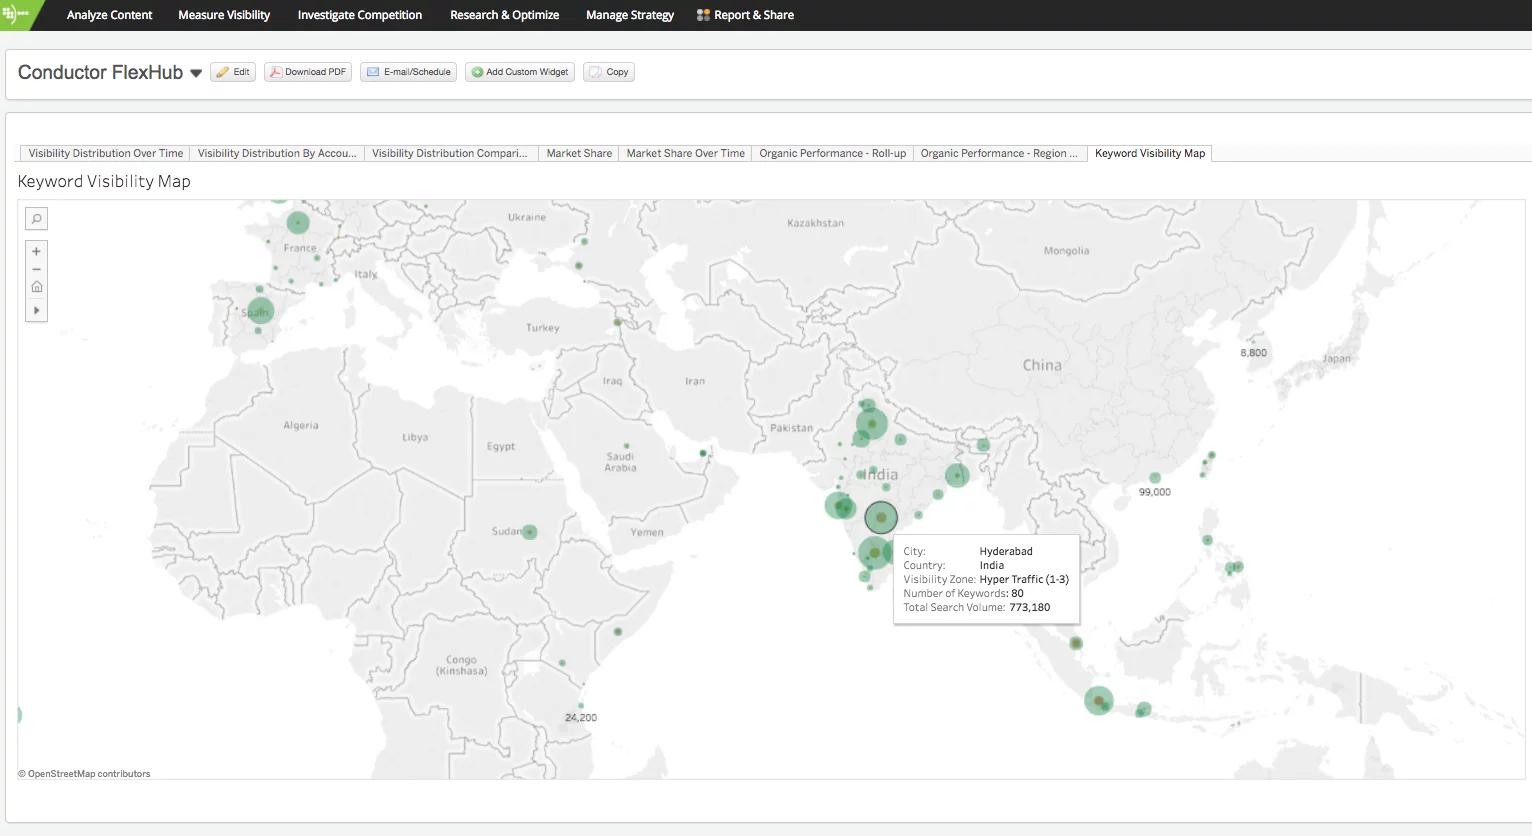
Task: Zoom out with the minus map control
Action: click(36, 269)
